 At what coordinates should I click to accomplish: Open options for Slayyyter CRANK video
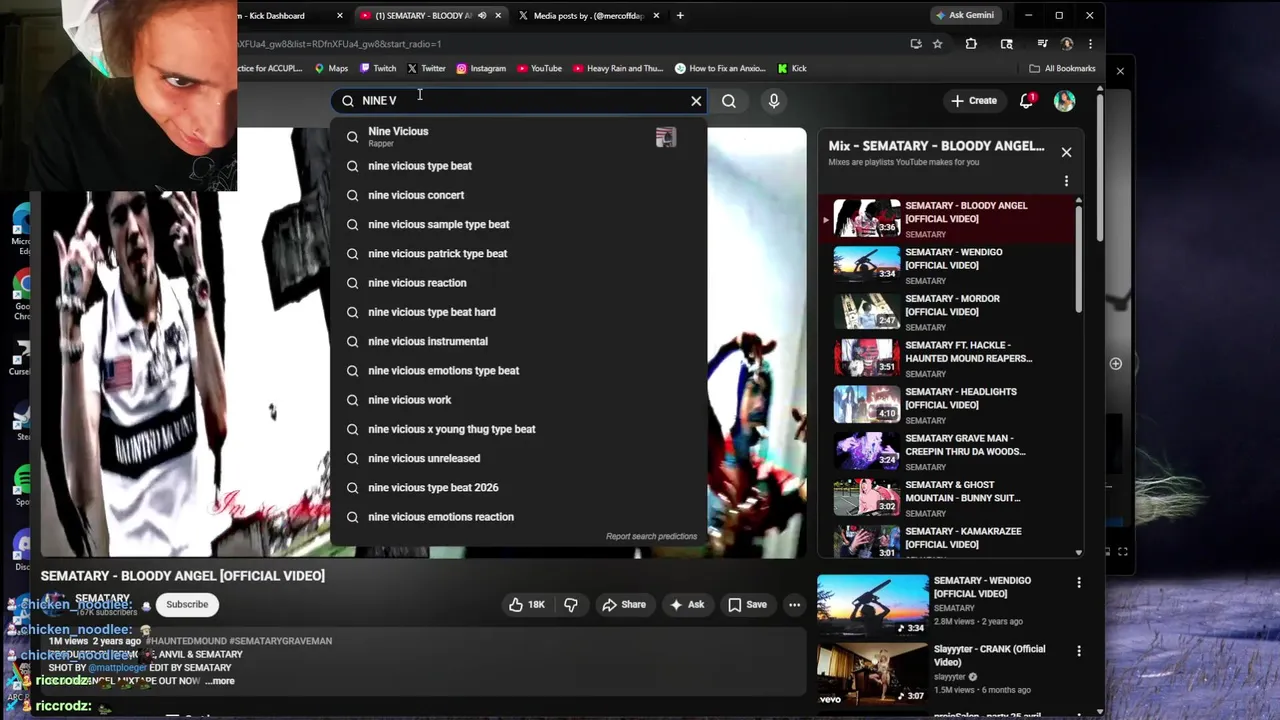click(x=1078, y=651)
